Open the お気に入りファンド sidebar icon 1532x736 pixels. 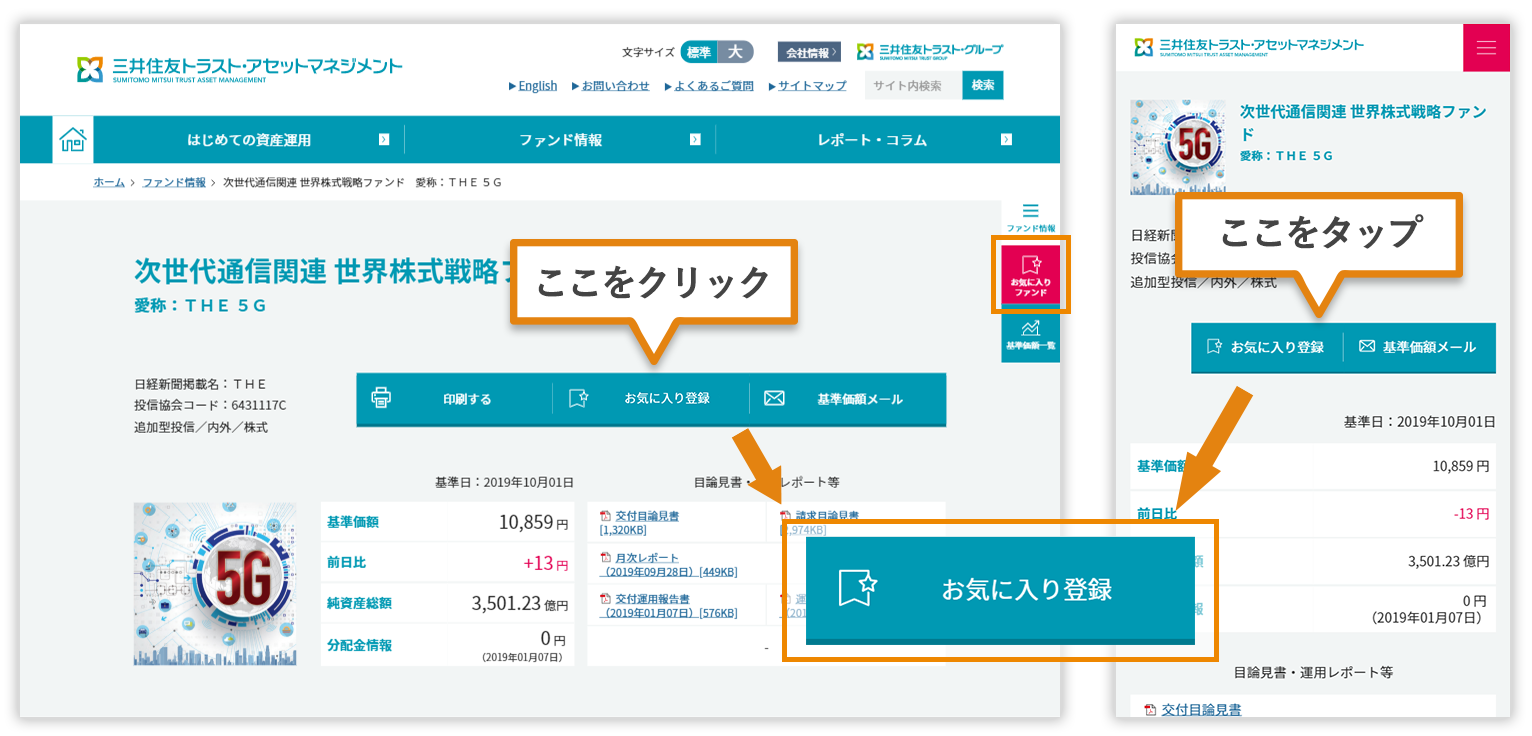(x=1030, y=275)
